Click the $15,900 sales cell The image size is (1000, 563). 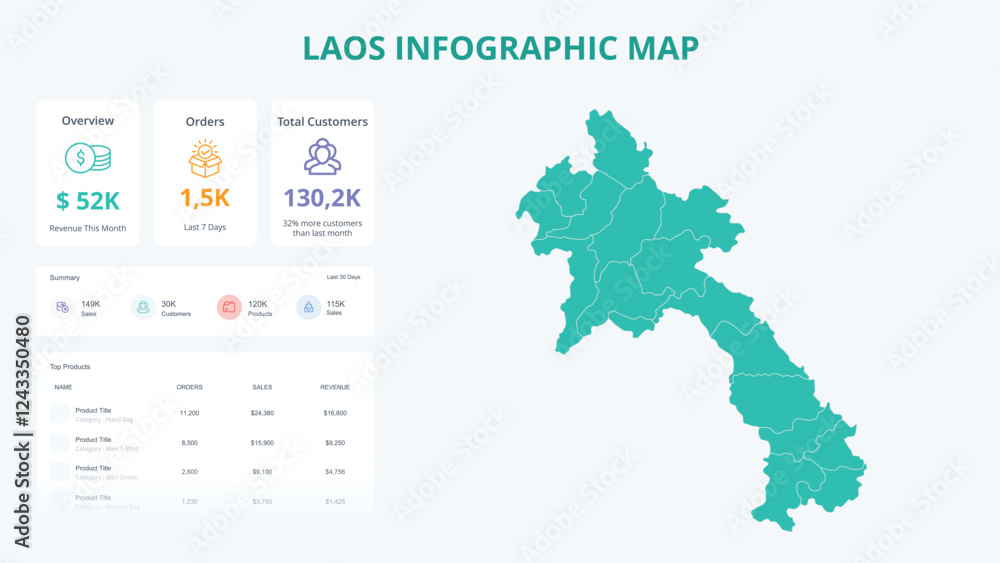click(262, 442)
